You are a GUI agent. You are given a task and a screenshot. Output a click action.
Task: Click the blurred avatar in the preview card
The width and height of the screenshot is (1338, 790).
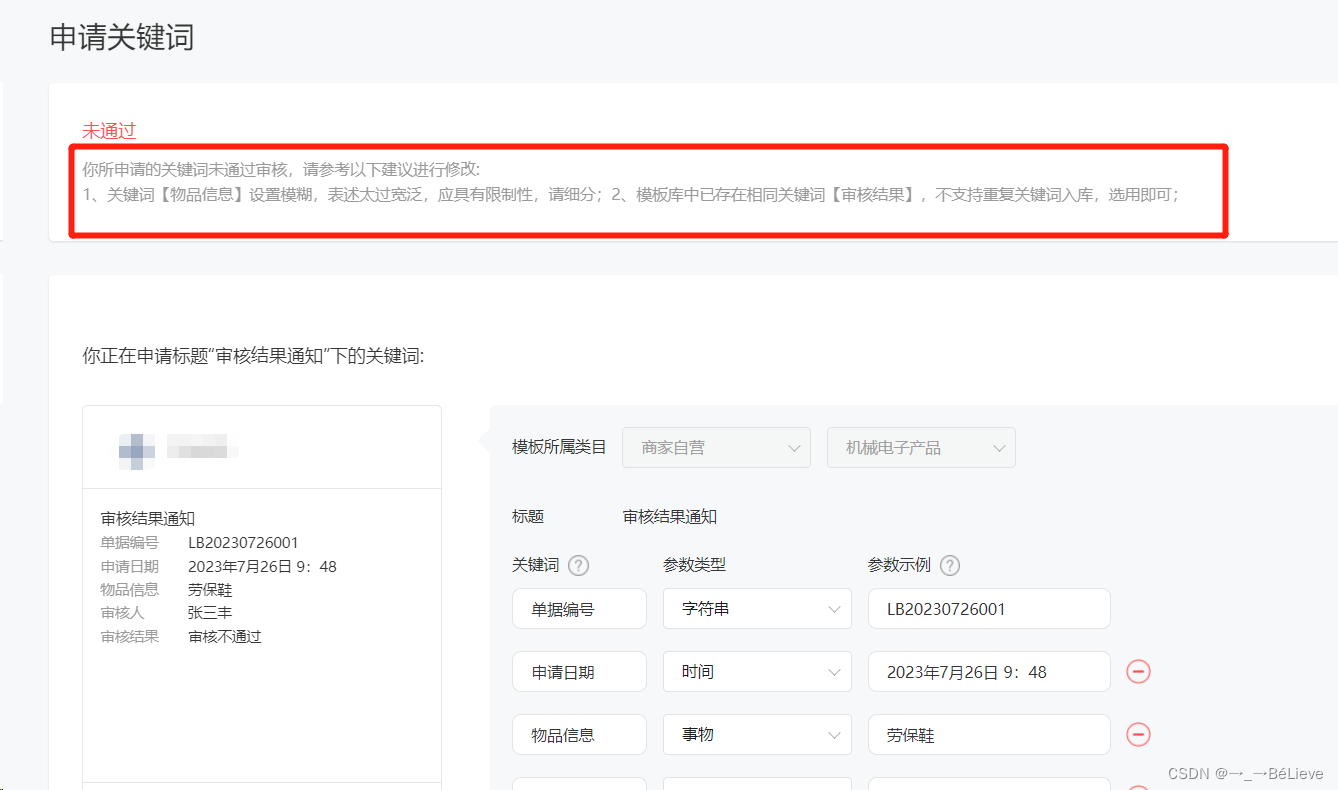click(x=137, y=451)
